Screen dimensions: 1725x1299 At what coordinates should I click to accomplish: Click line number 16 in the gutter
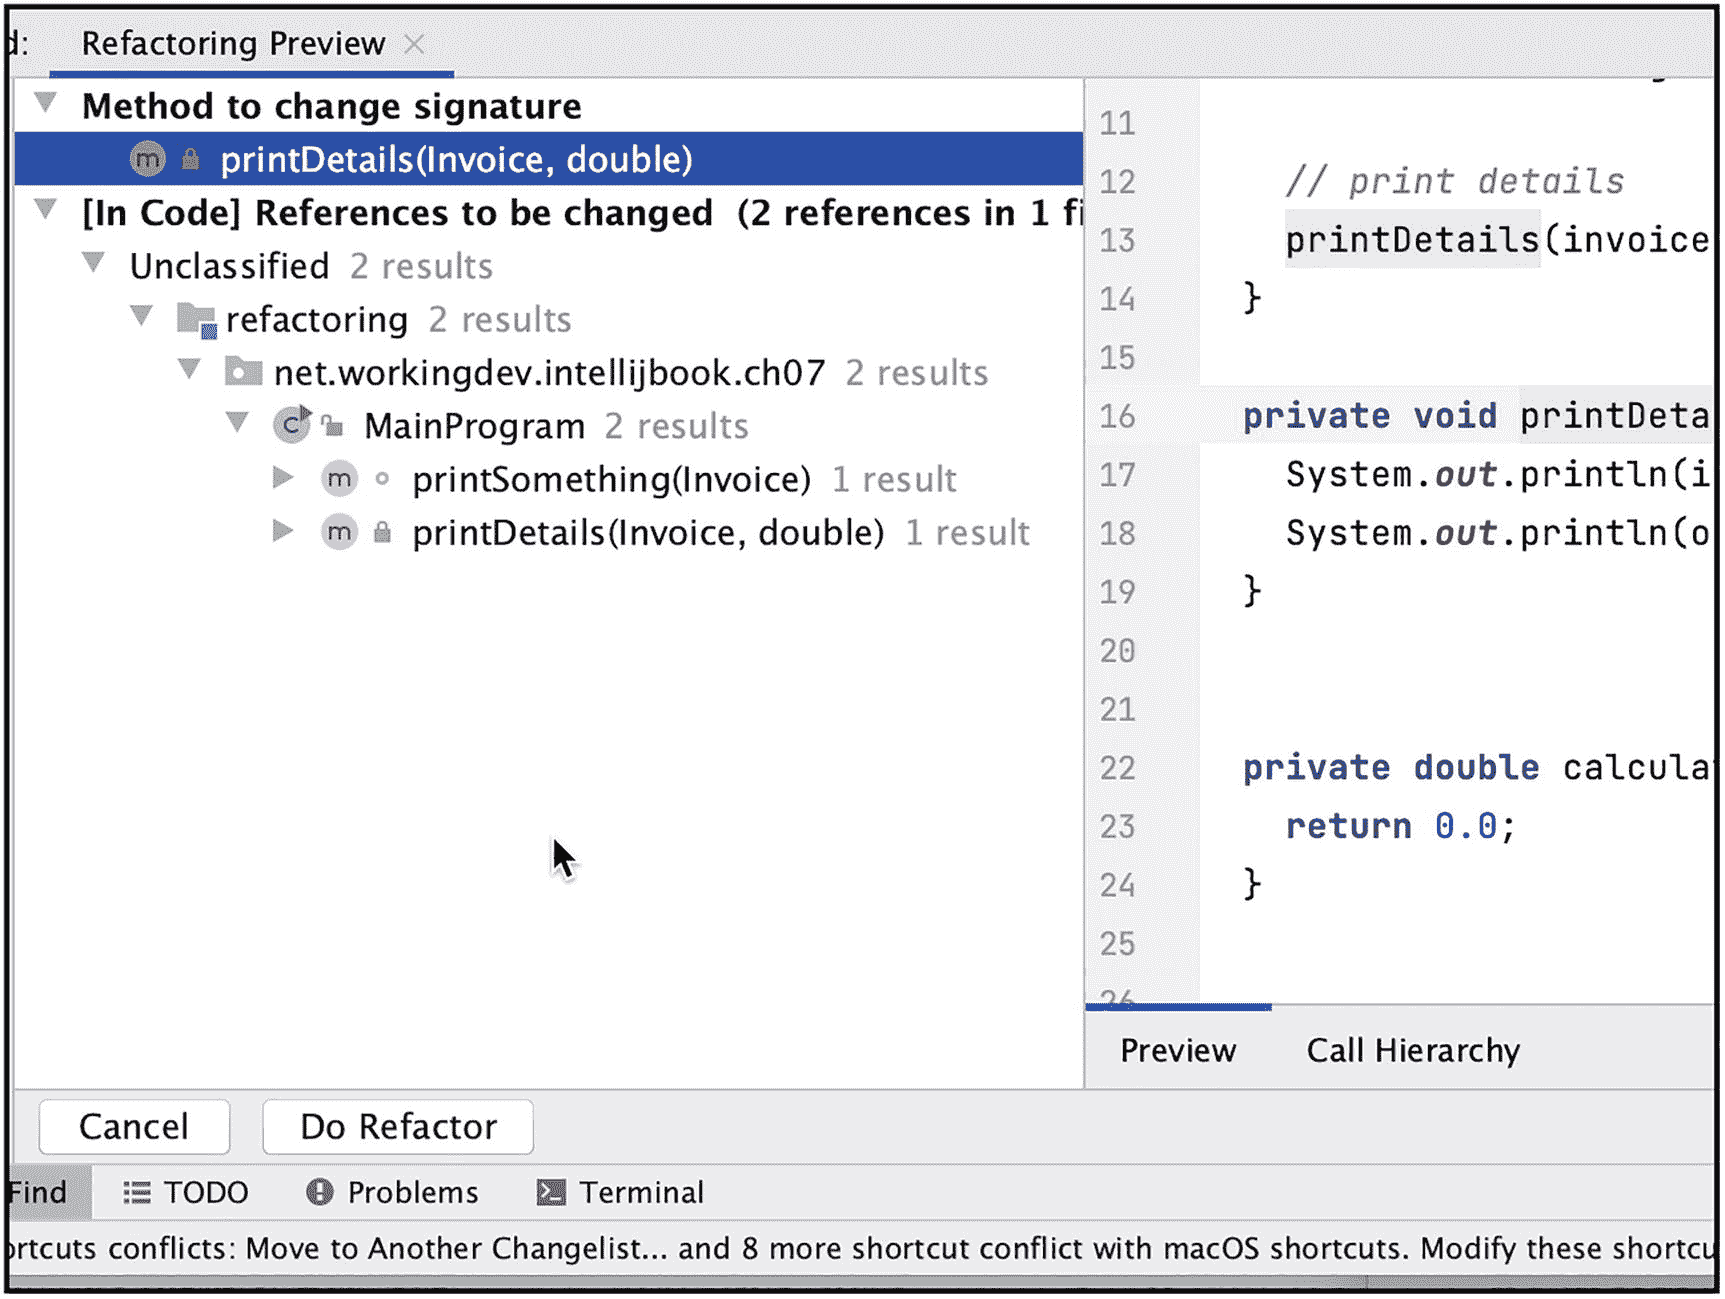click(x=1118, y=416)
